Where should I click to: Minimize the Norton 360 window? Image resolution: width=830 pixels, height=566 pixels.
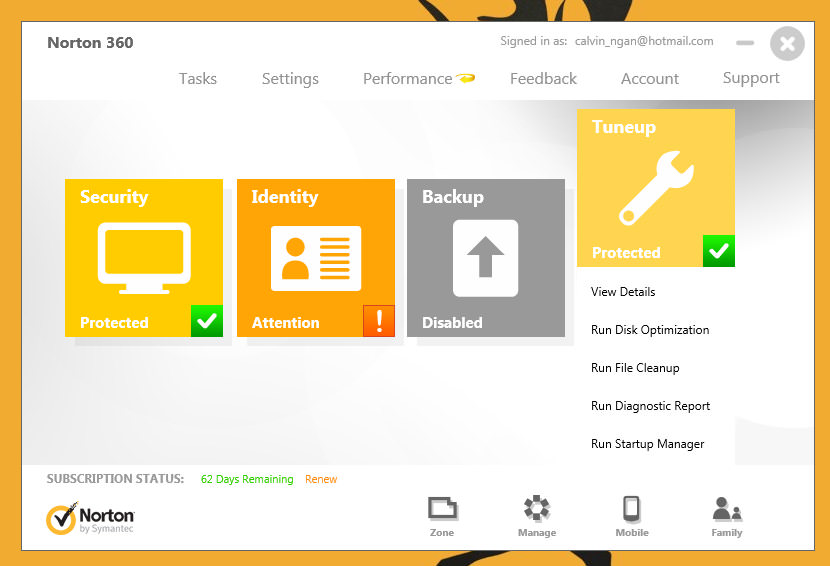745,43
